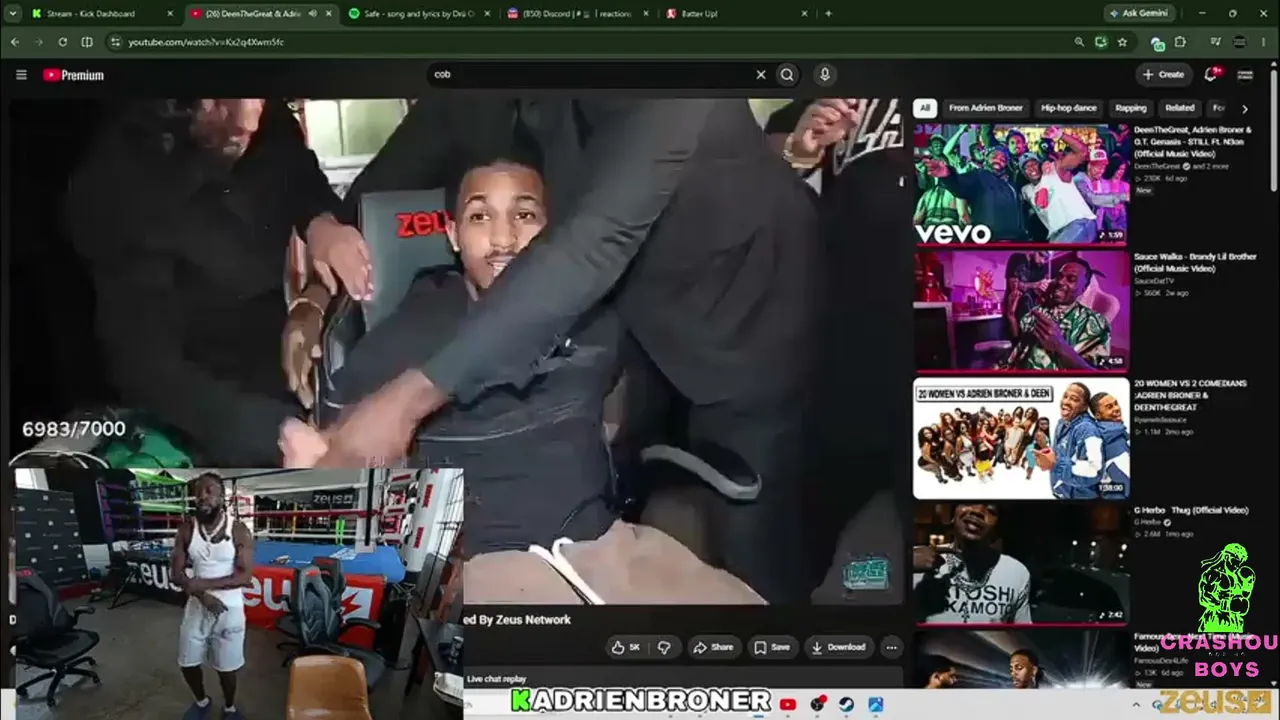
Task: Reload the page
Action: (62, 42)
